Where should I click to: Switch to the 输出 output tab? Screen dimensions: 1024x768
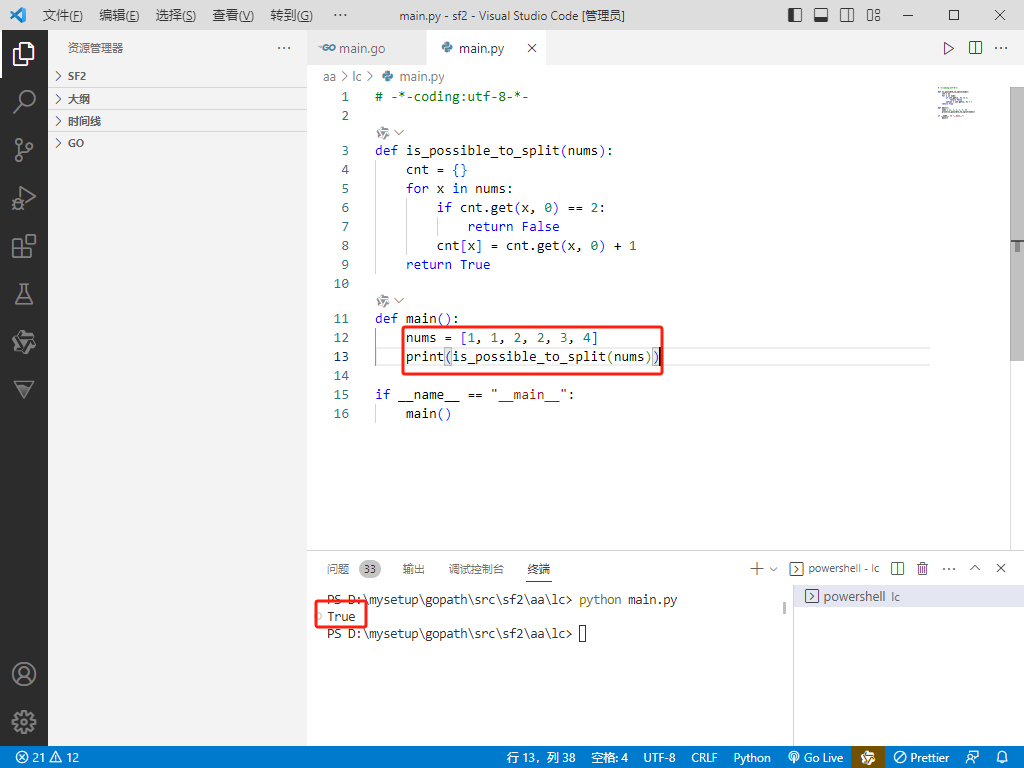coord(413,569)
